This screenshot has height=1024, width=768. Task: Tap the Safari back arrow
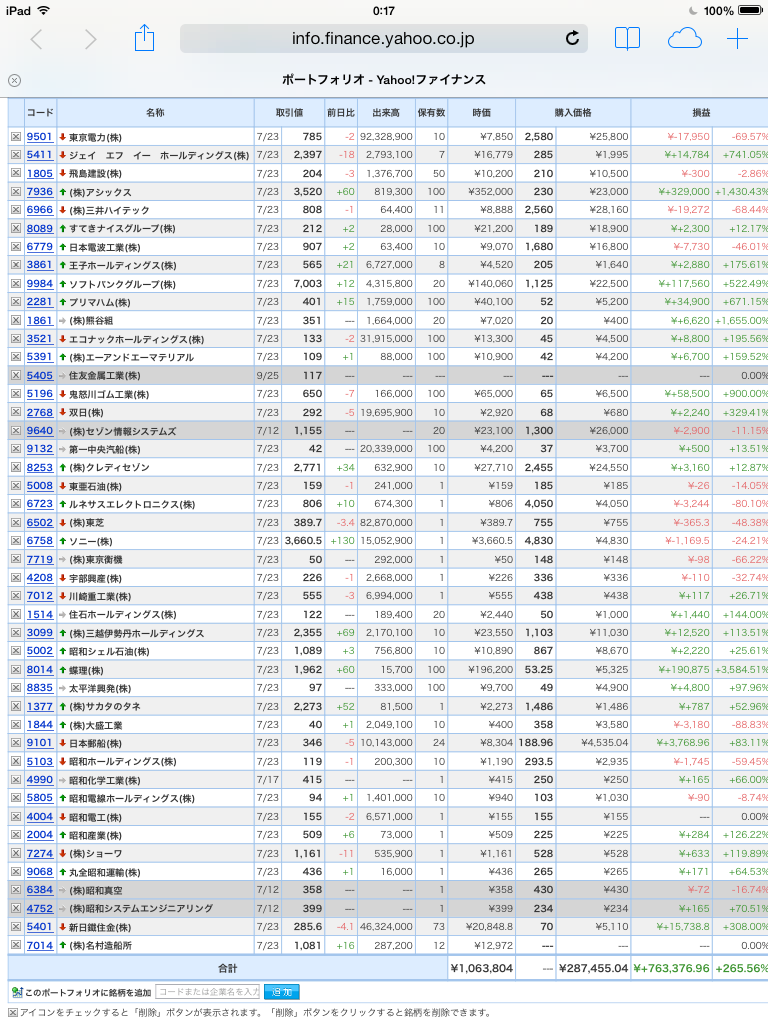[x=37, y=39]
